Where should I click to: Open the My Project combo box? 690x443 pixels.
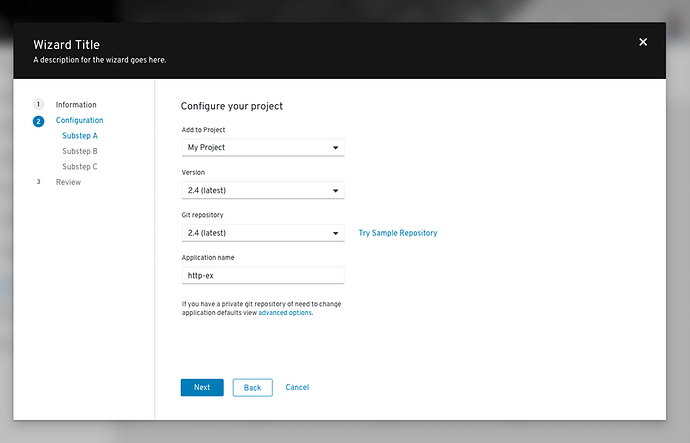click(x=263, y=147)
